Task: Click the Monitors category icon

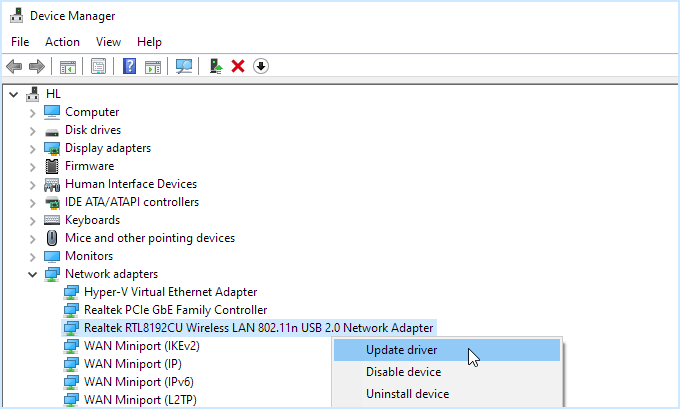Action: point(52,256)
